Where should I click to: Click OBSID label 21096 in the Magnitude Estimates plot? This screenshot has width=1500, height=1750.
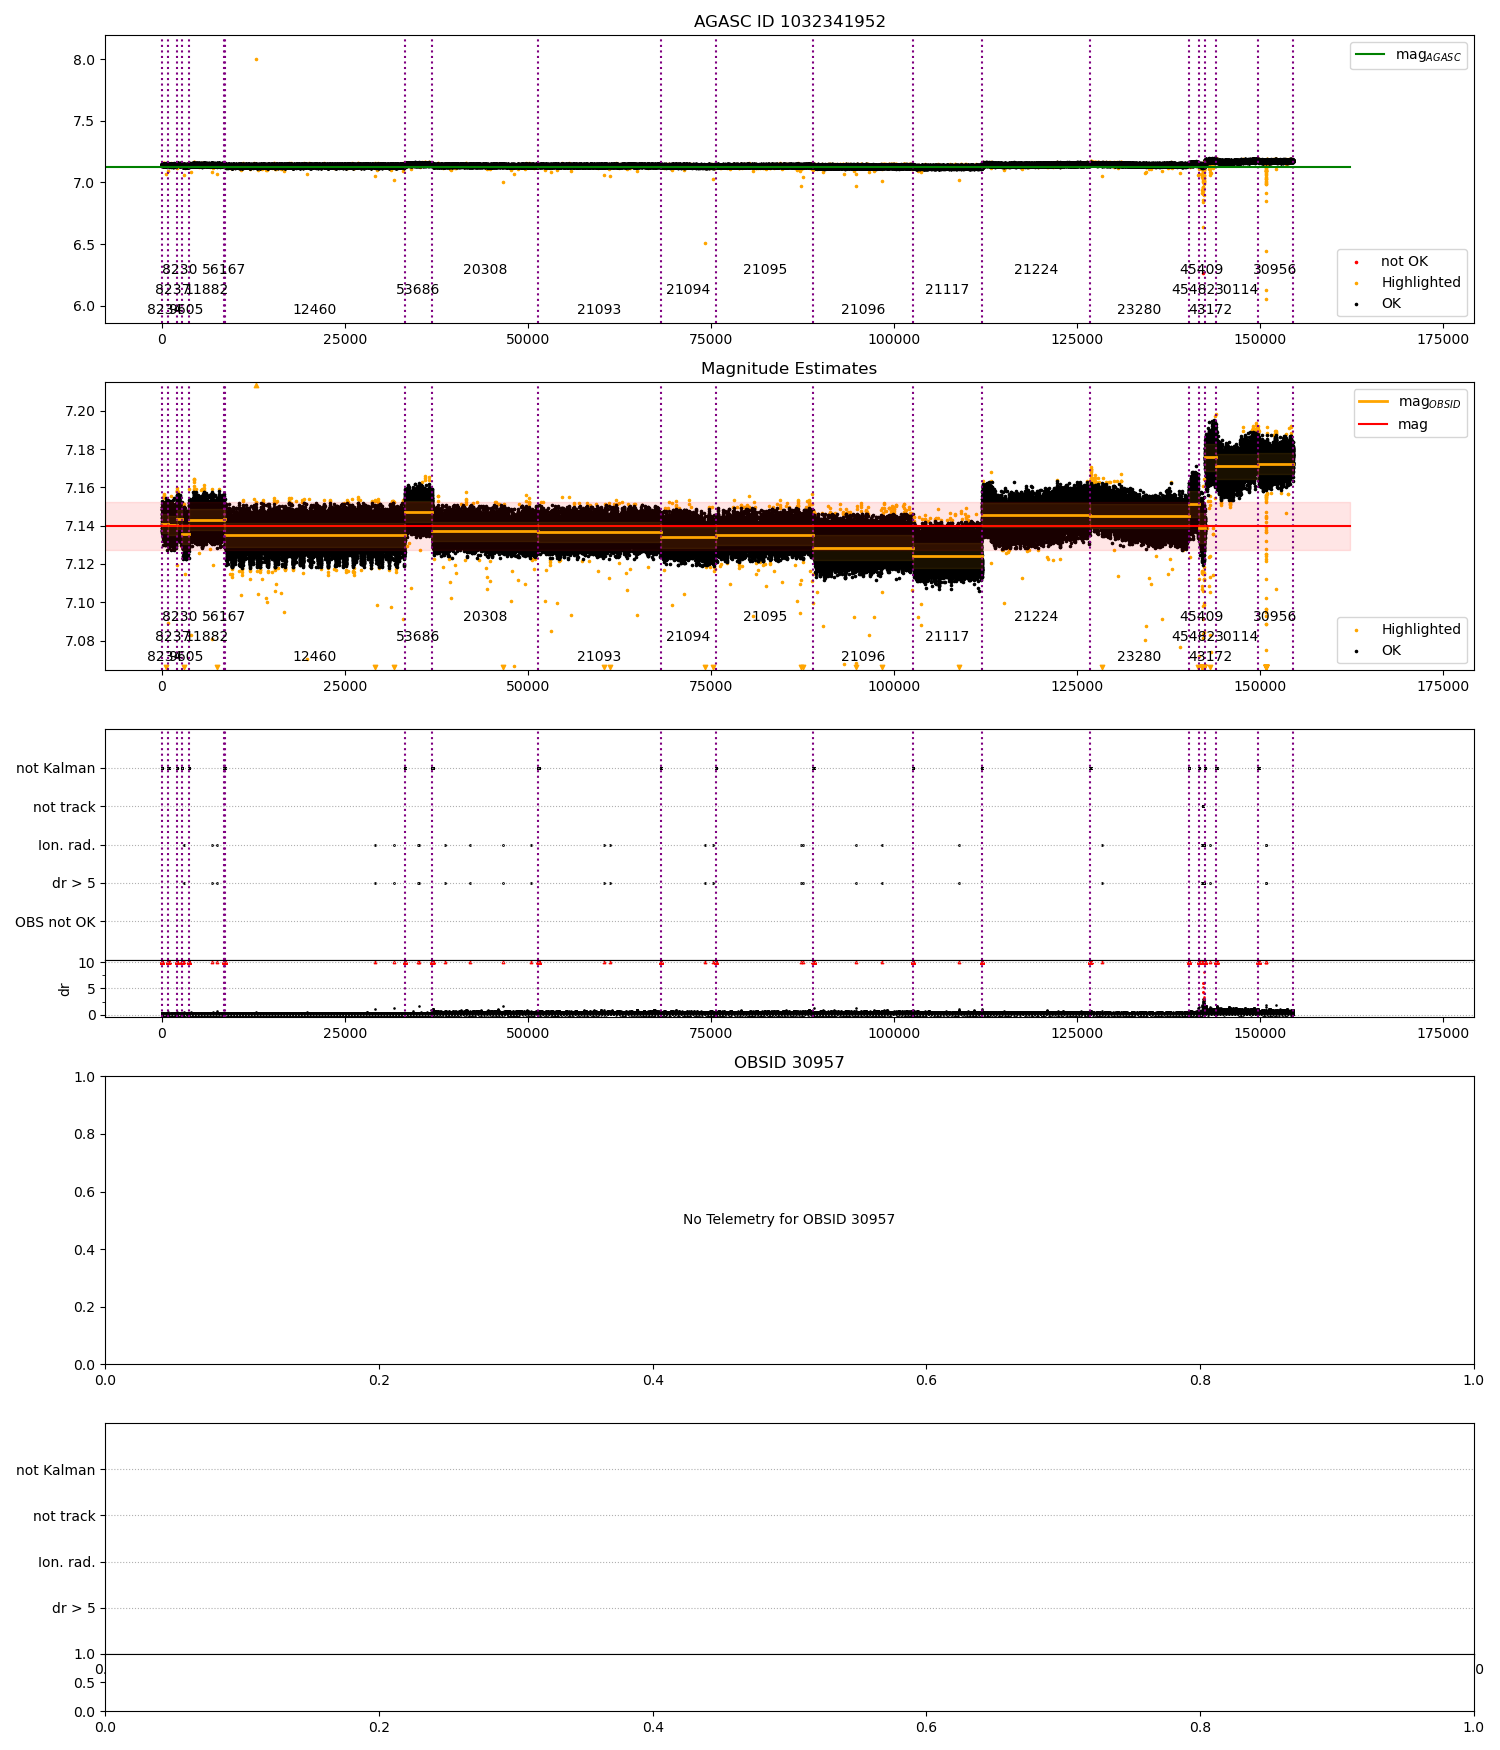coord(863,657)
